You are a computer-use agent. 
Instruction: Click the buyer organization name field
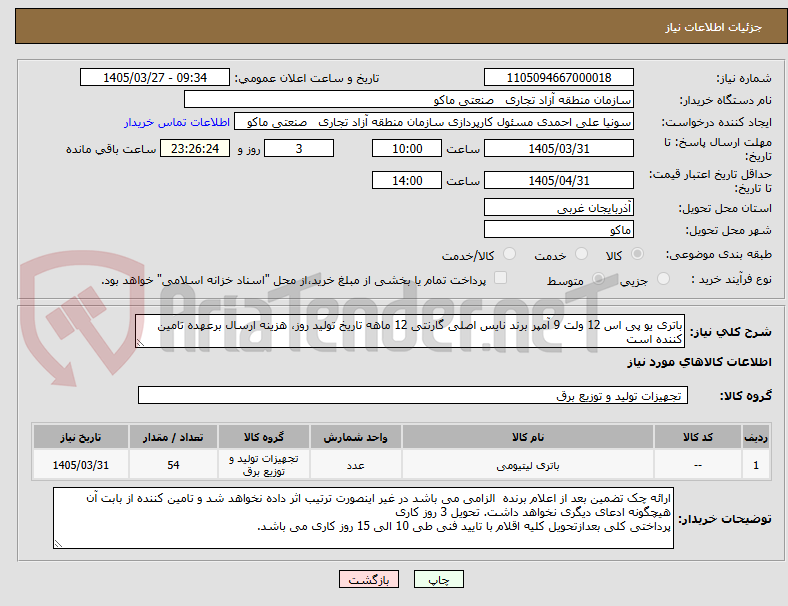(x=409, y=99)
